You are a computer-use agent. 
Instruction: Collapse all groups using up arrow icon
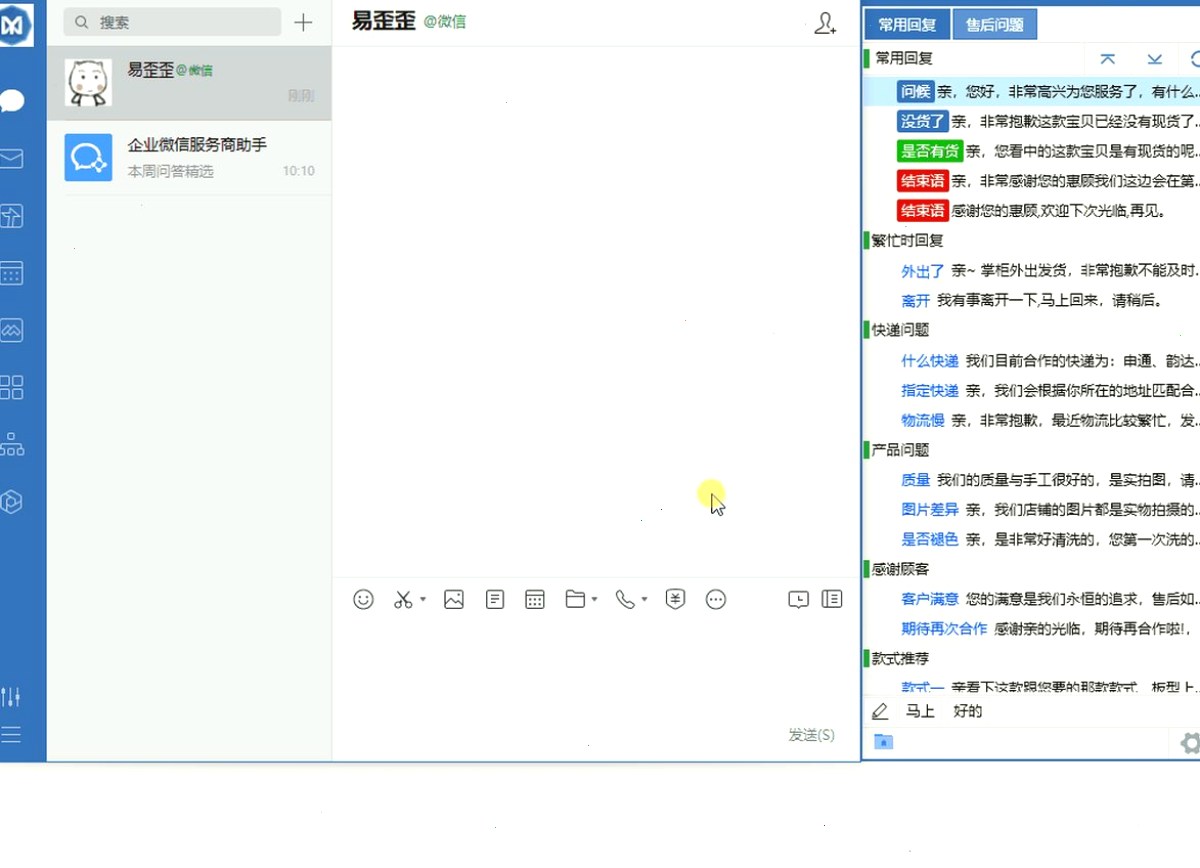tap(1108, 59)
